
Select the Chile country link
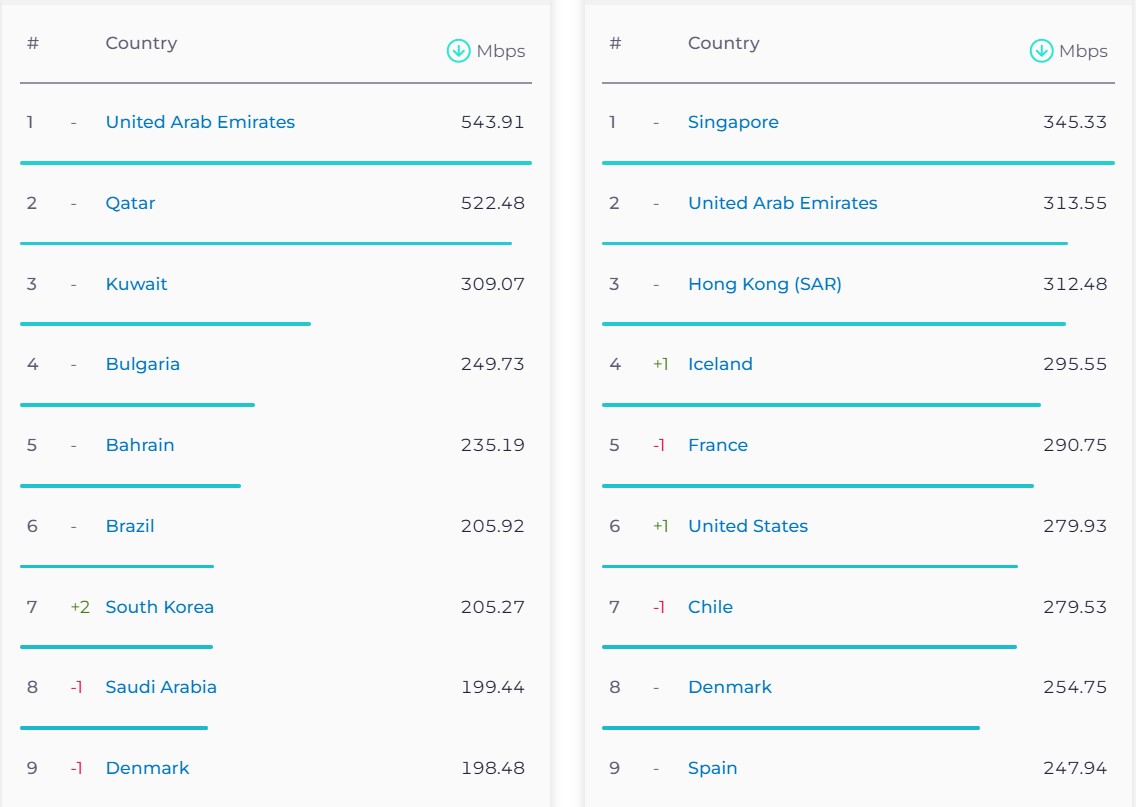(710, 607)
